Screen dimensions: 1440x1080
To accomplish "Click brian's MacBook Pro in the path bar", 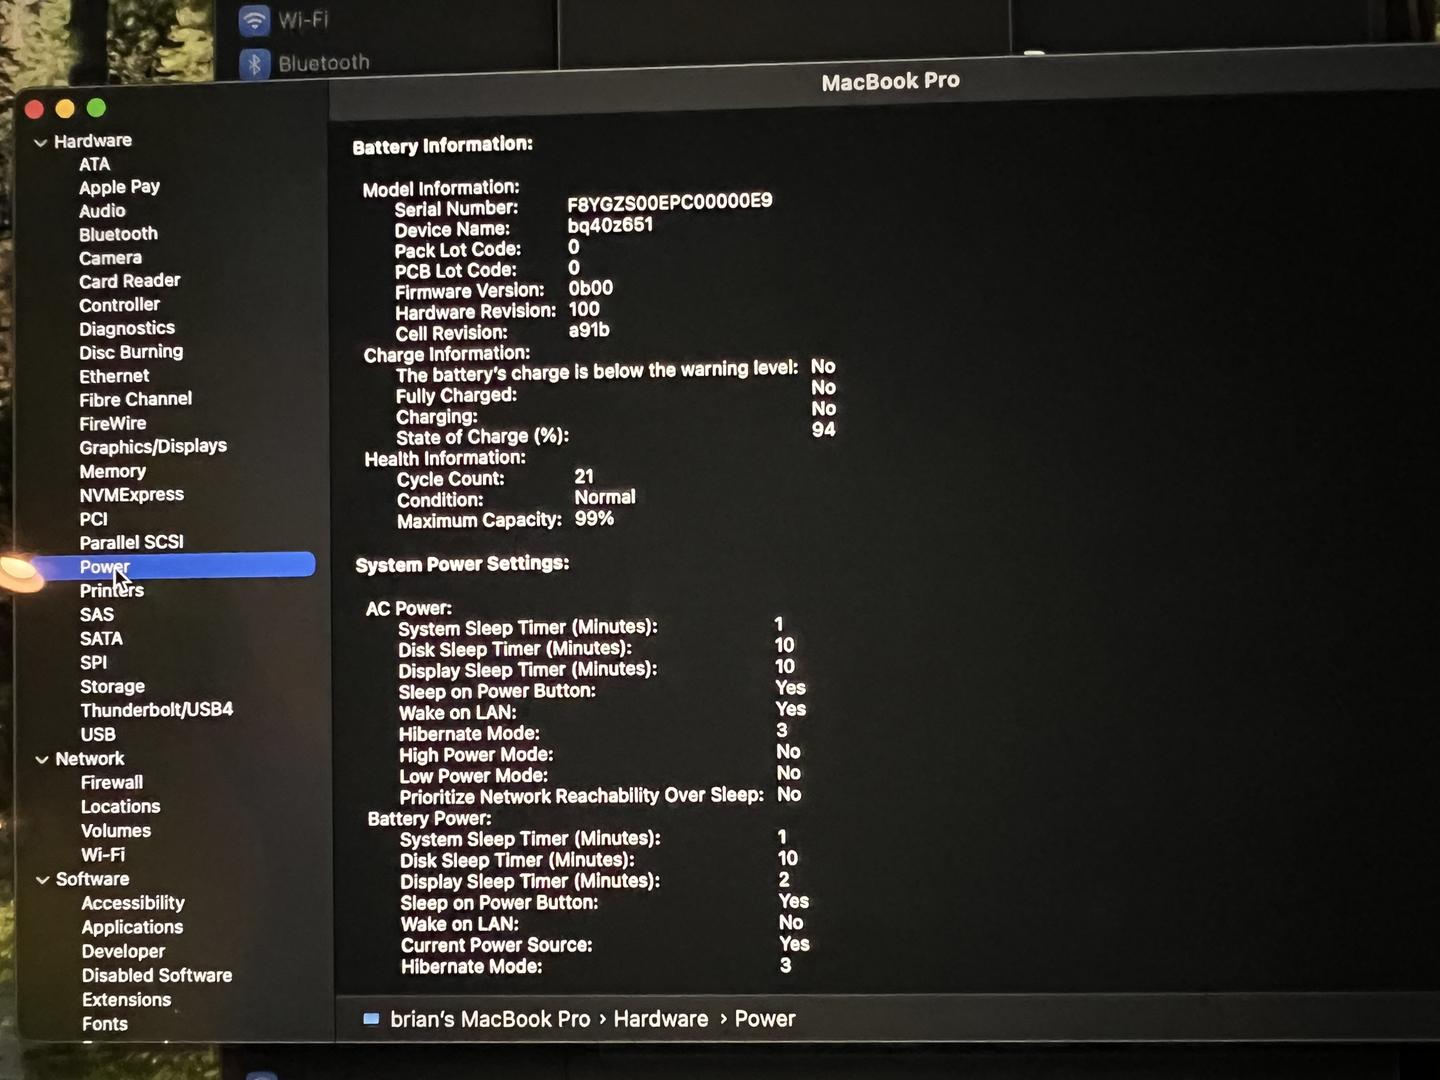I will click(x=490, y=1019).
